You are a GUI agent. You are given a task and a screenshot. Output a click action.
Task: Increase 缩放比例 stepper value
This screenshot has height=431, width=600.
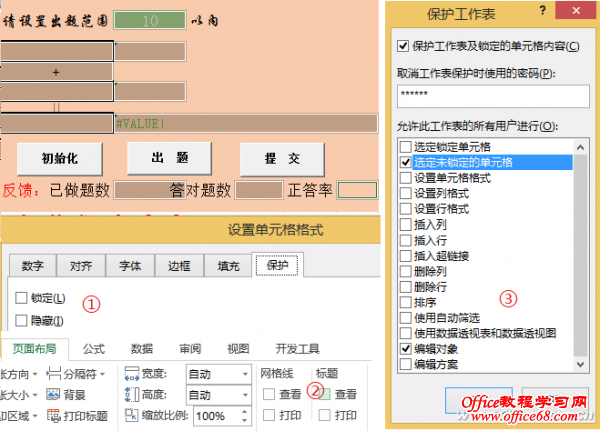(x=245, y=411)
